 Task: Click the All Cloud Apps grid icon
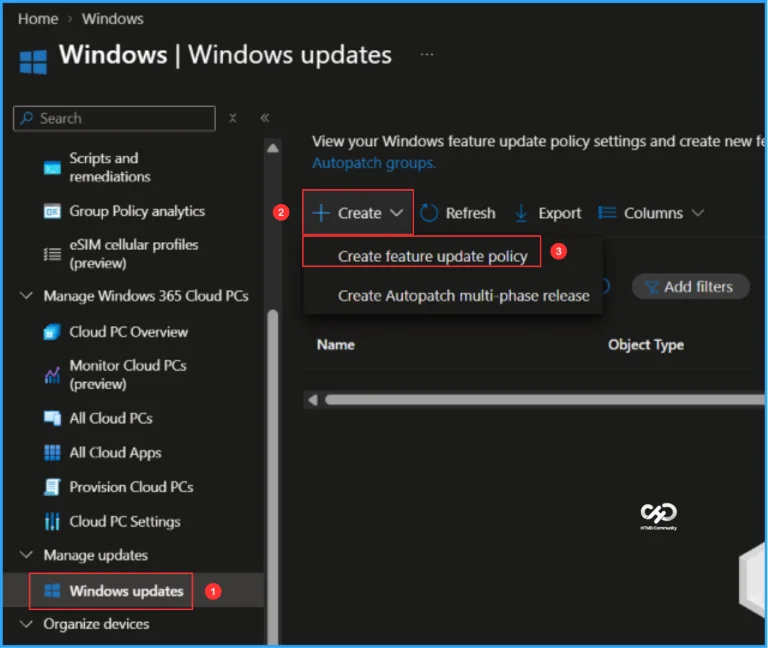(x=52, y=453)
